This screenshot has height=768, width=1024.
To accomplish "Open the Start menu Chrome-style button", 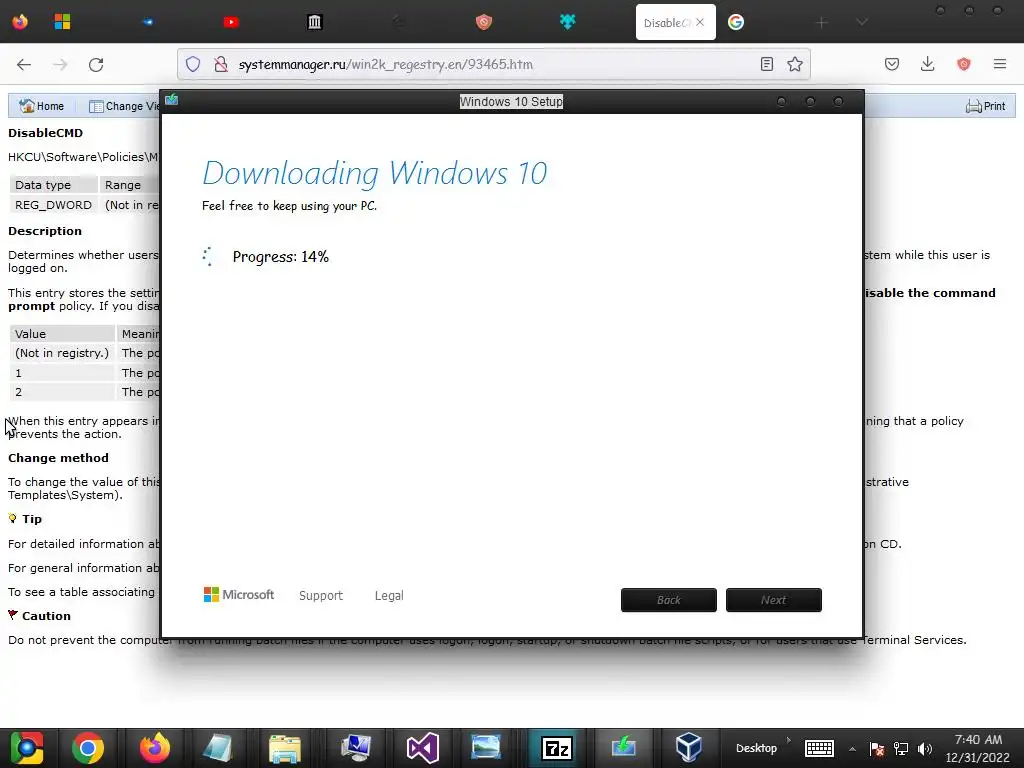I will pos(27,748).
